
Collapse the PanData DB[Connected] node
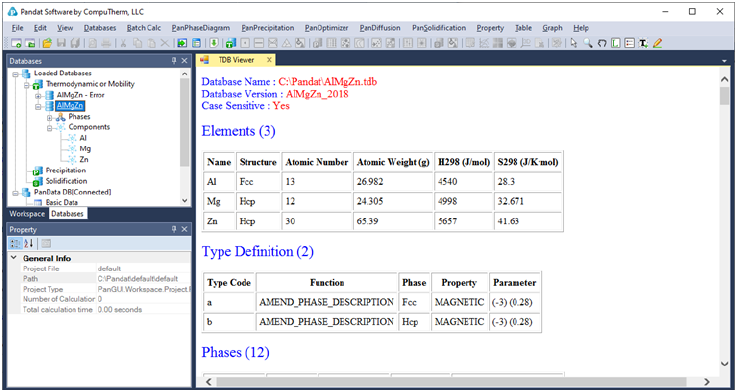tap(15, 192)
